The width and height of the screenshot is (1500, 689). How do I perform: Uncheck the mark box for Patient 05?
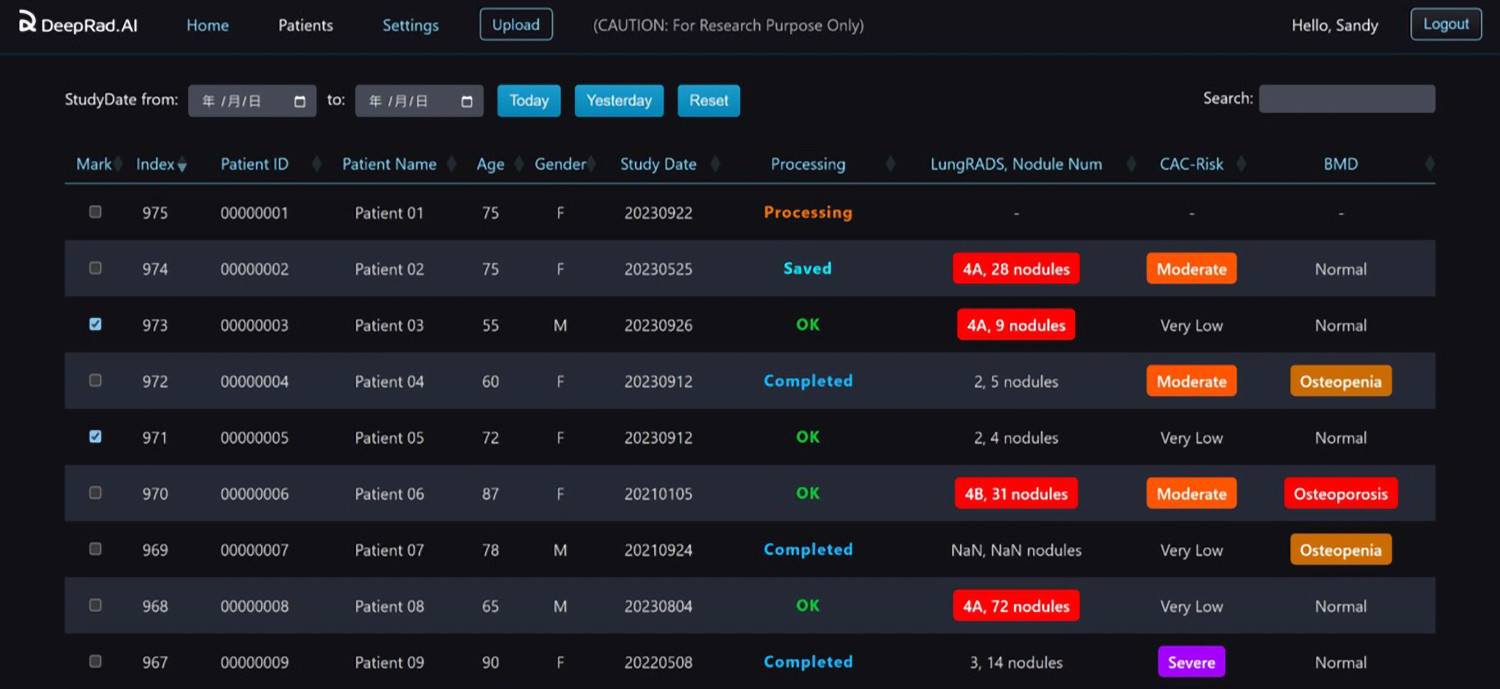click(x=95, y=437)
